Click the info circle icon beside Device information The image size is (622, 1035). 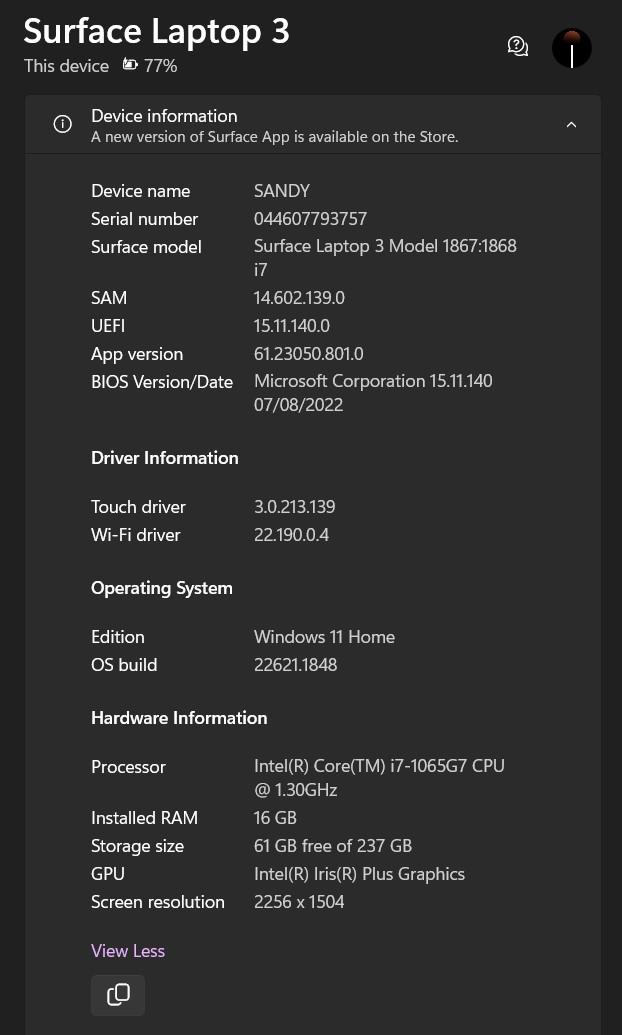[x=63, y=124]
